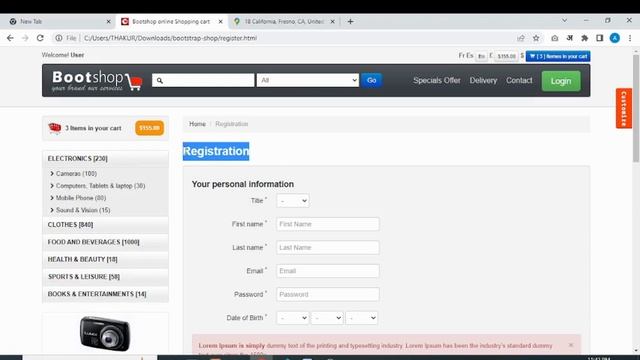
Task: Click the Es language link
Action: pos(470,56)
